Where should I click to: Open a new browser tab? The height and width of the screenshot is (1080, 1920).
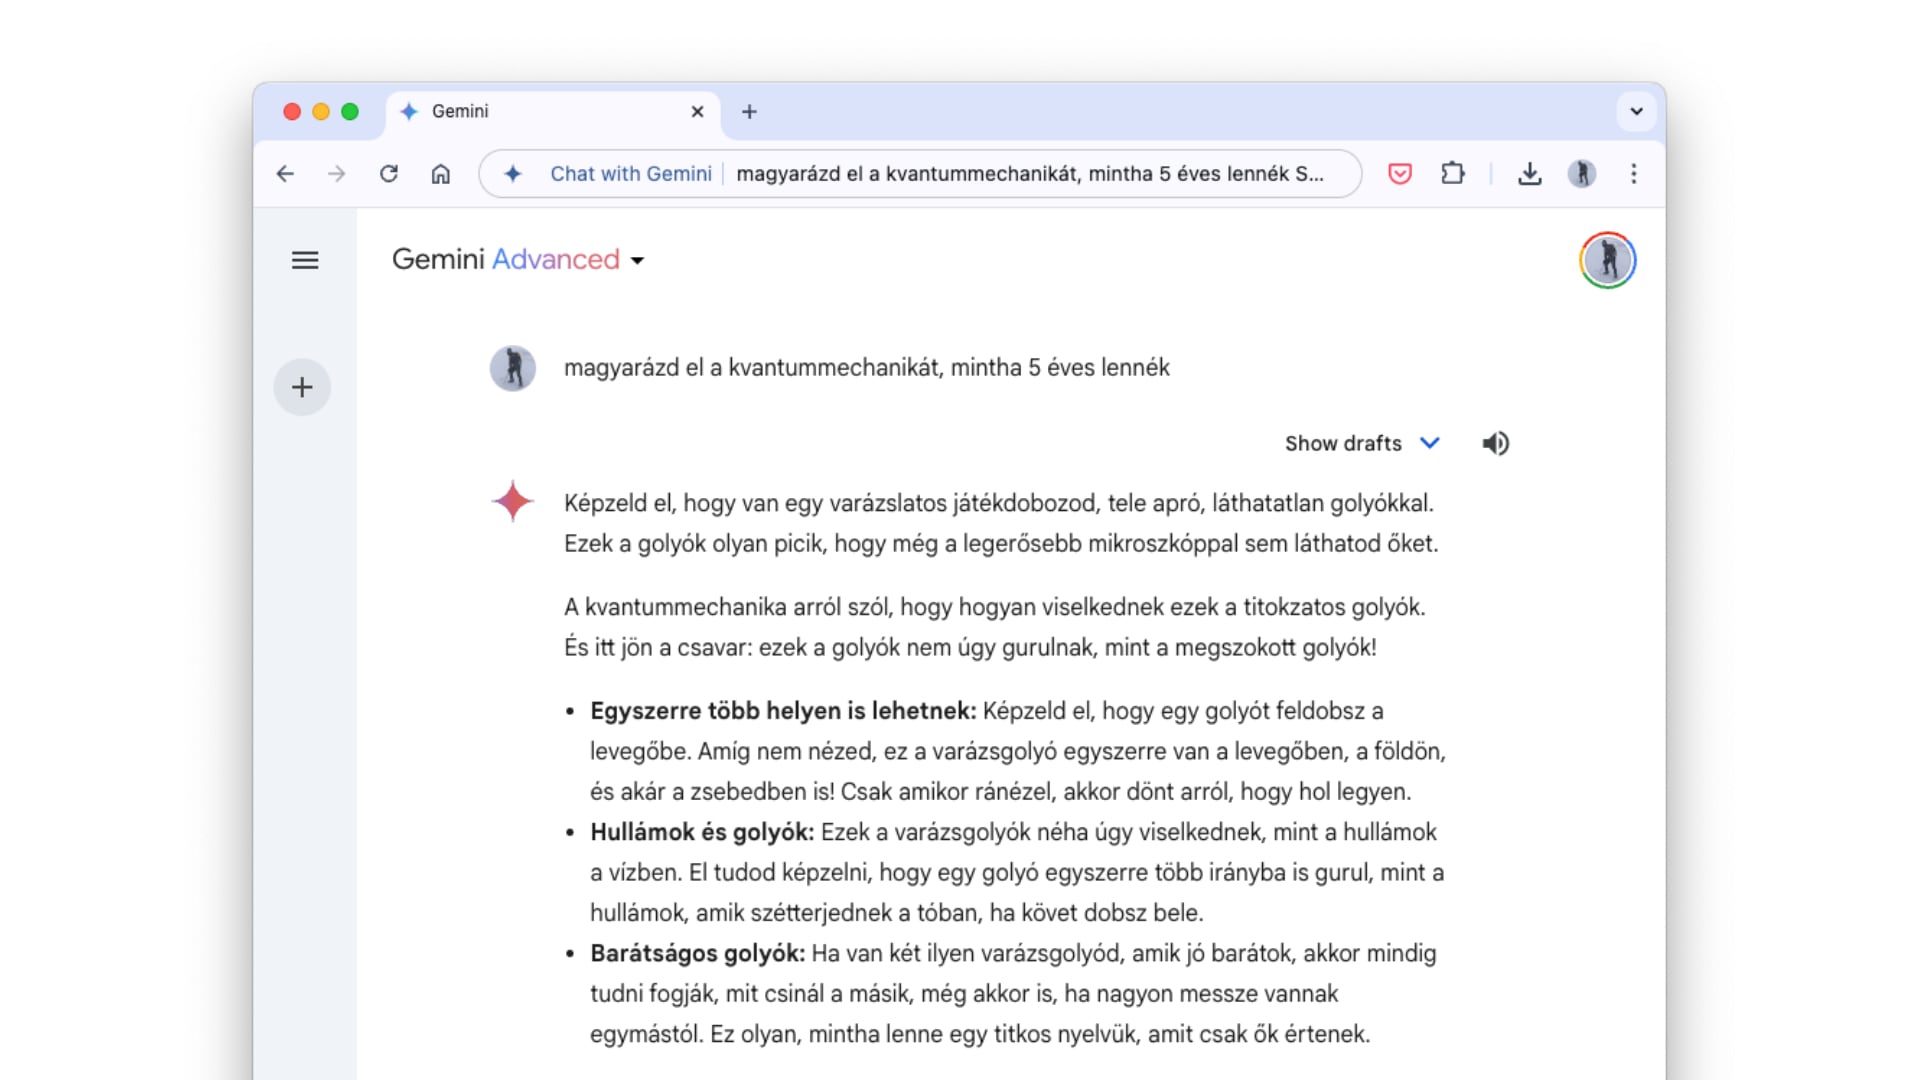coord(749,112)
